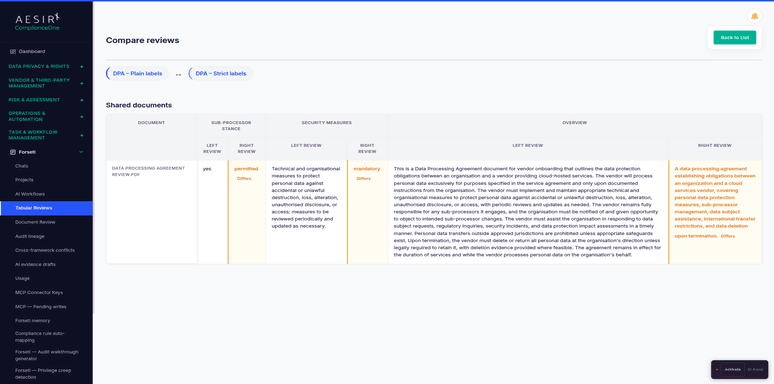Click the AESIR ComplianceOne logo
Image resolution: width=774 pixels, height=384 pixels.
38,22
